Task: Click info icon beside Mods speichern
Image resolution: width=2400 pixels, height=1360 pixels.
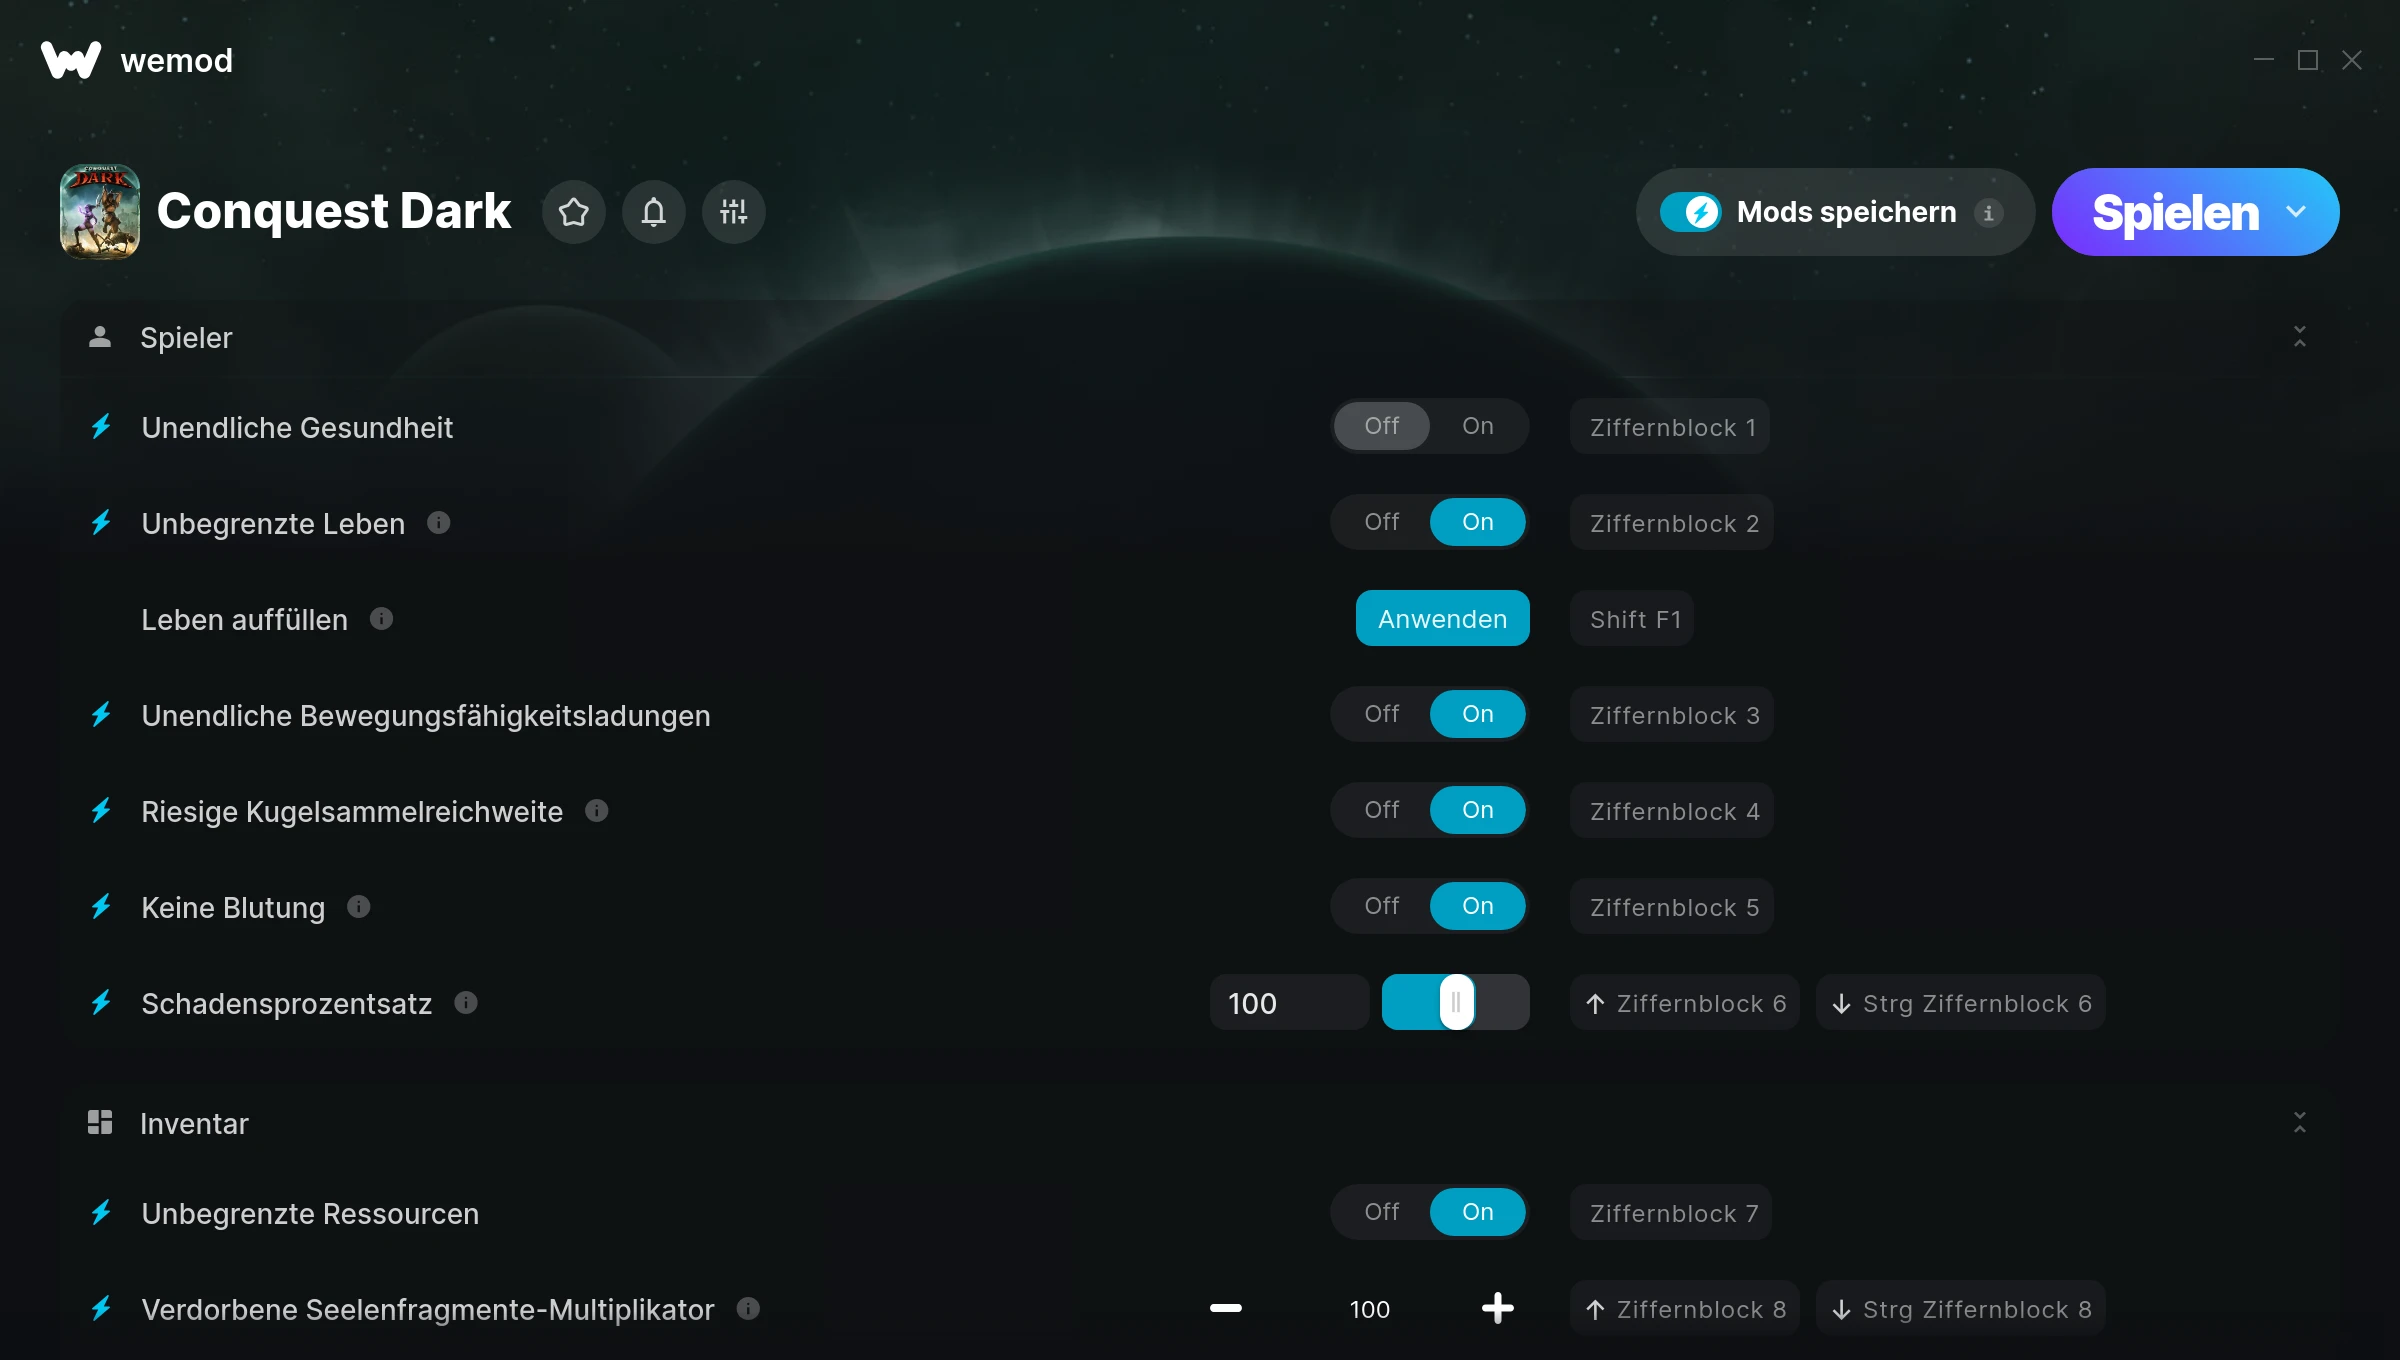Action: tap(1989, 213)
